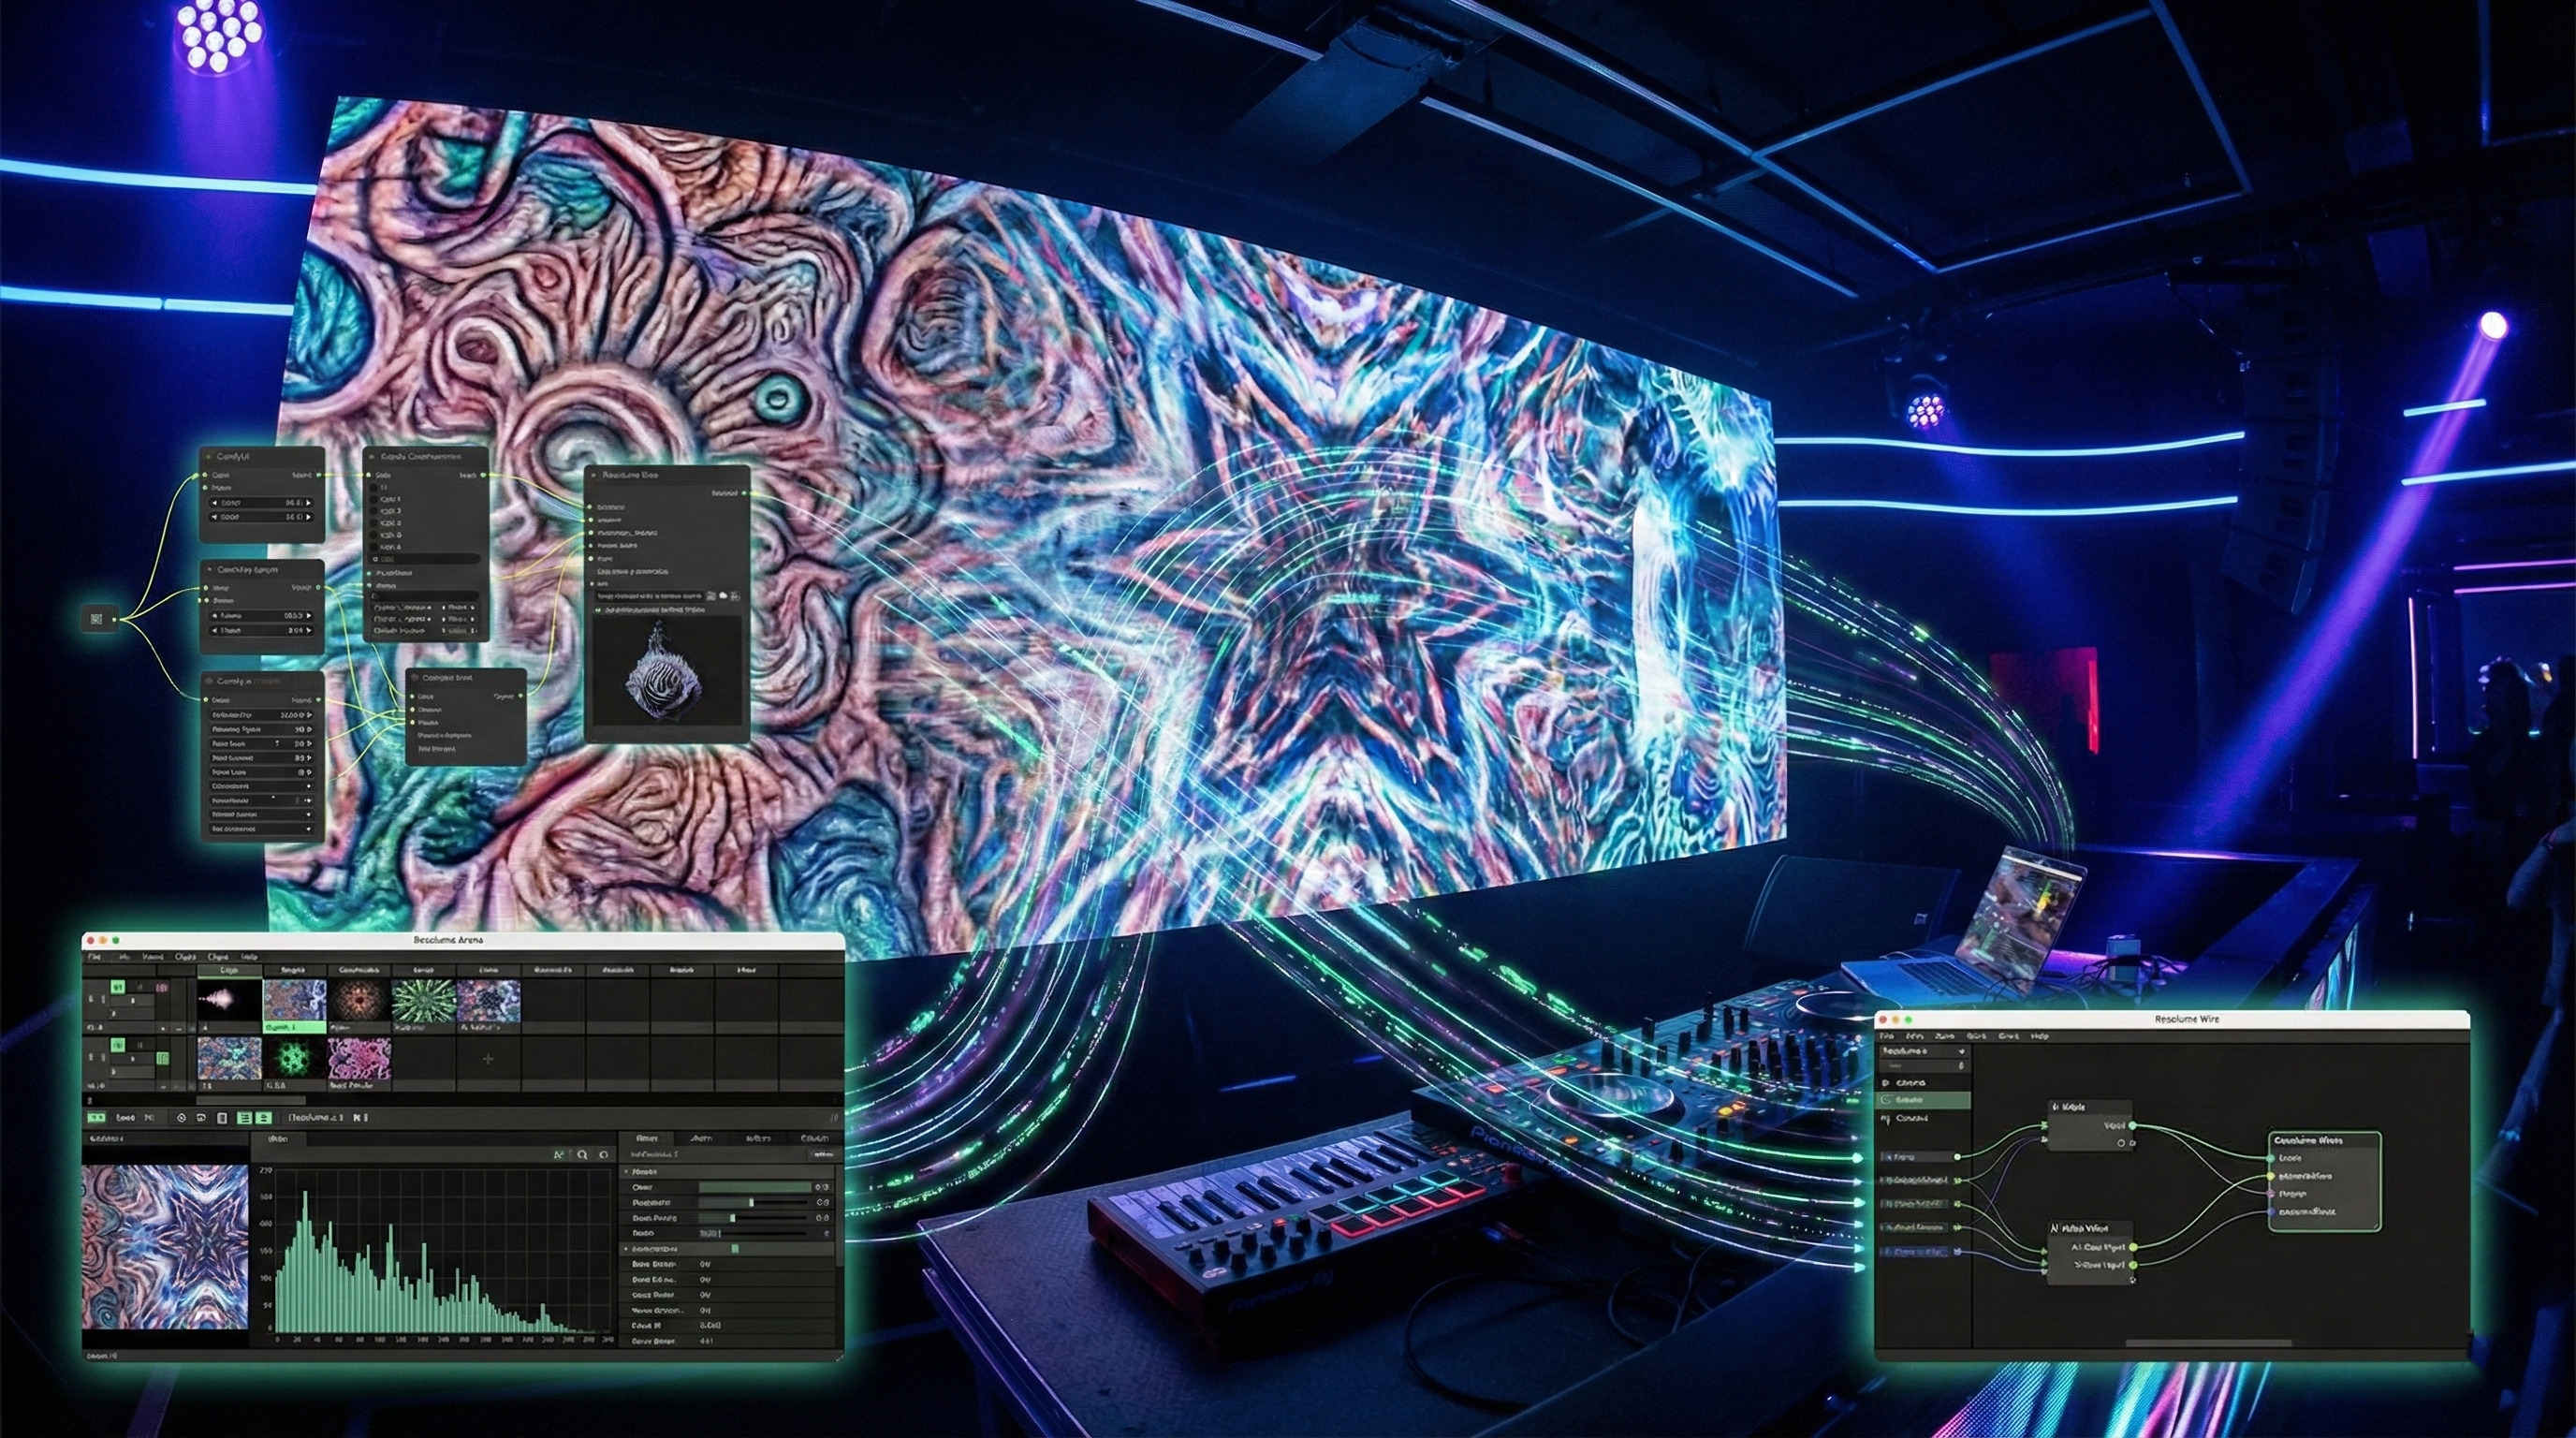2576x1438 pixels.
Task: Select the first highlighted column tab in Arena
Action: [x=230, y=970]
